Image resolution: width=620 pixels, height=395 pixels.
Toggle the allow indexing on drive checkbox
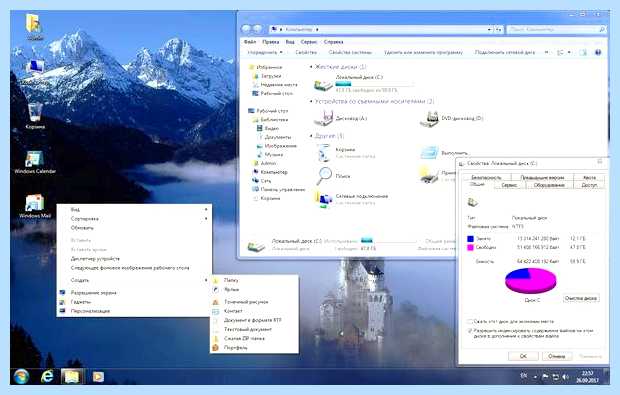tap(470, 331)
